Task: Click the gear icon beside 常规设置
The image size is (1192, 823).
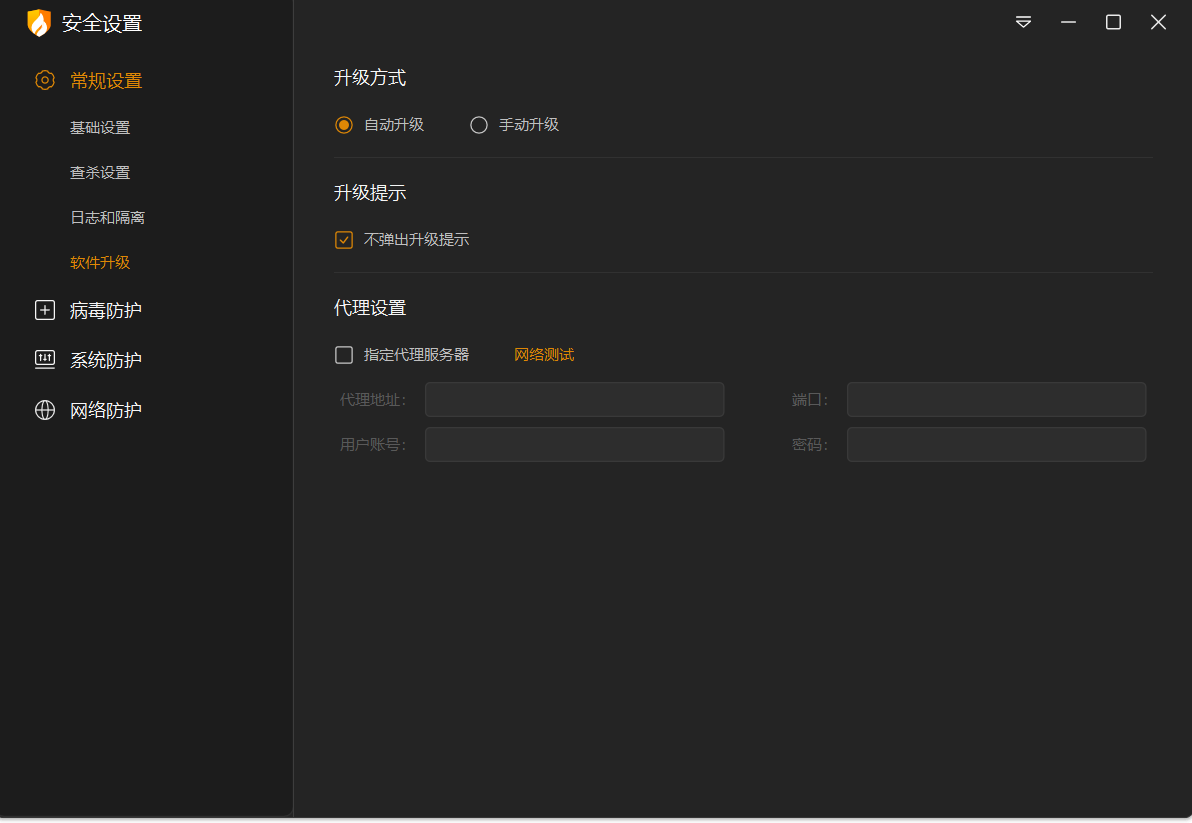Action: pos(45,80)
